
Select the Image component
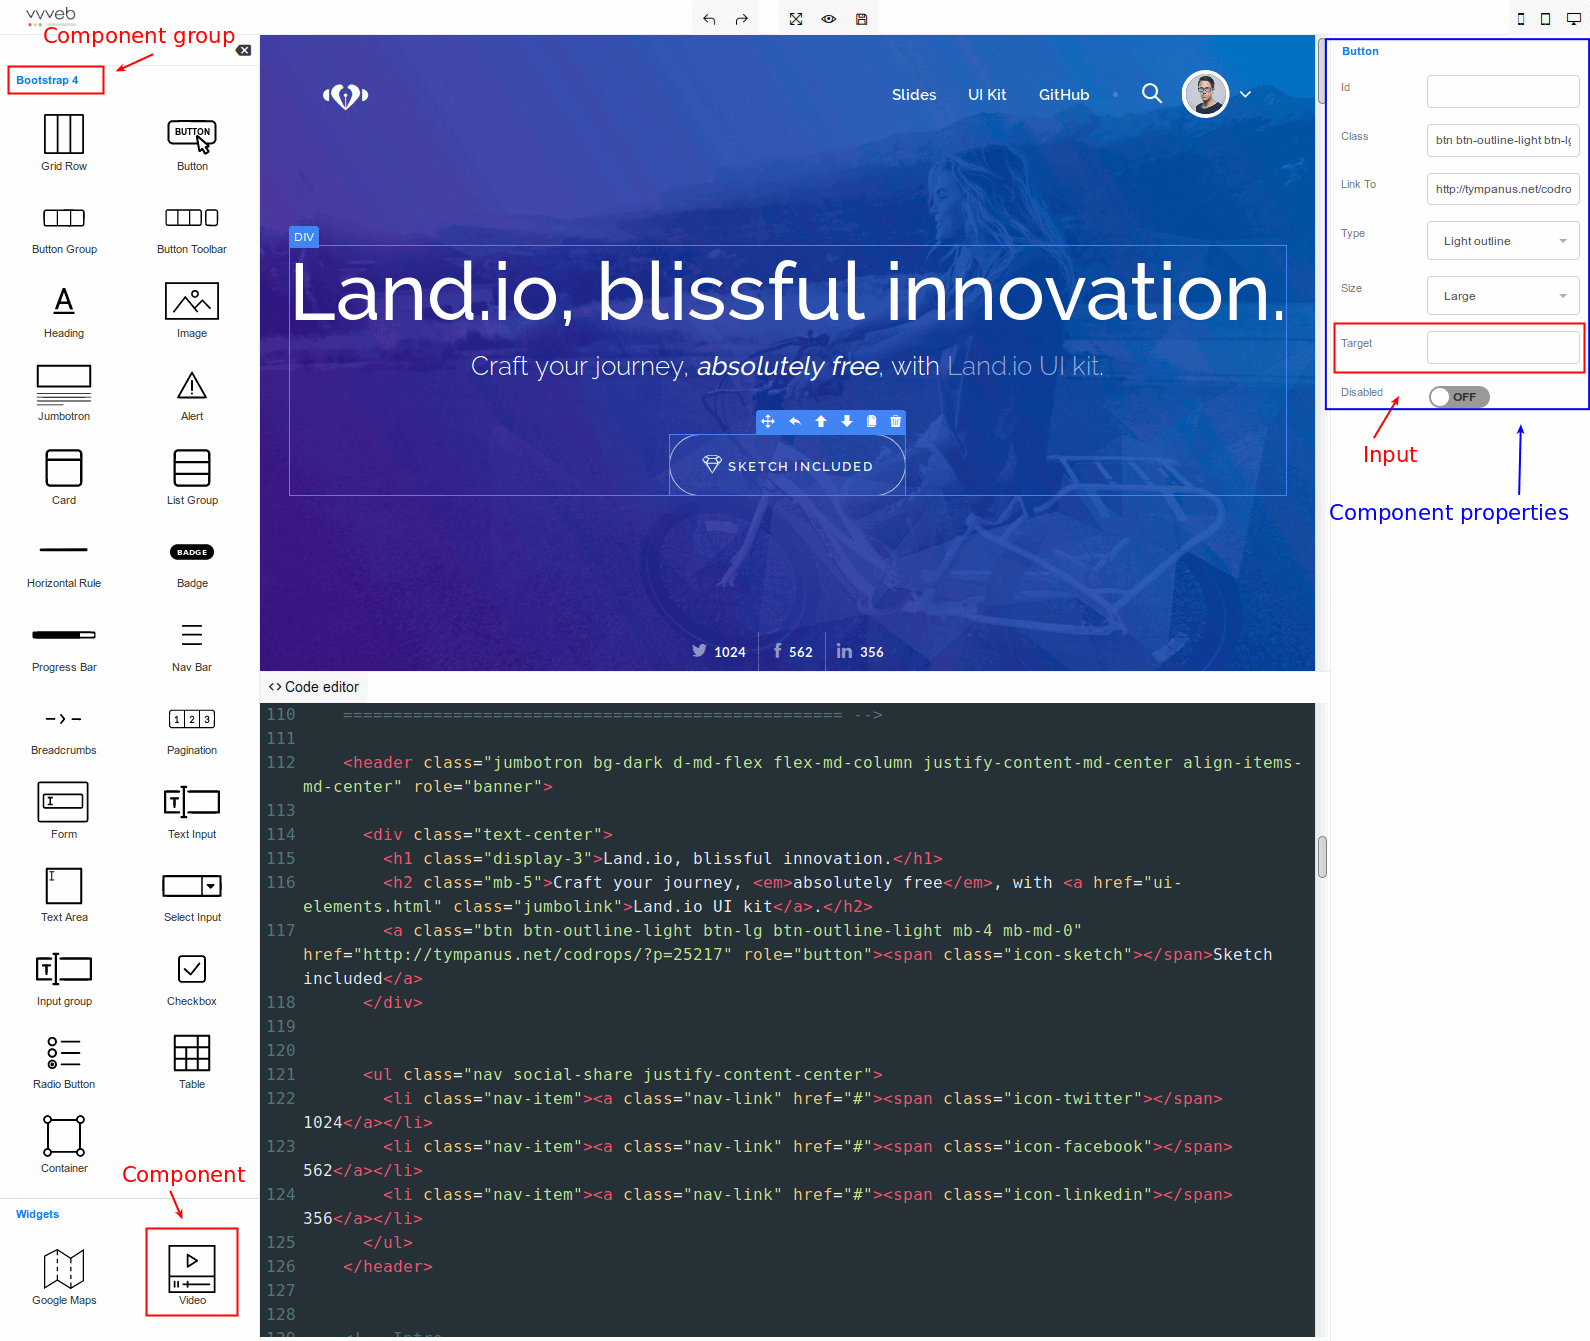(192, 311)
